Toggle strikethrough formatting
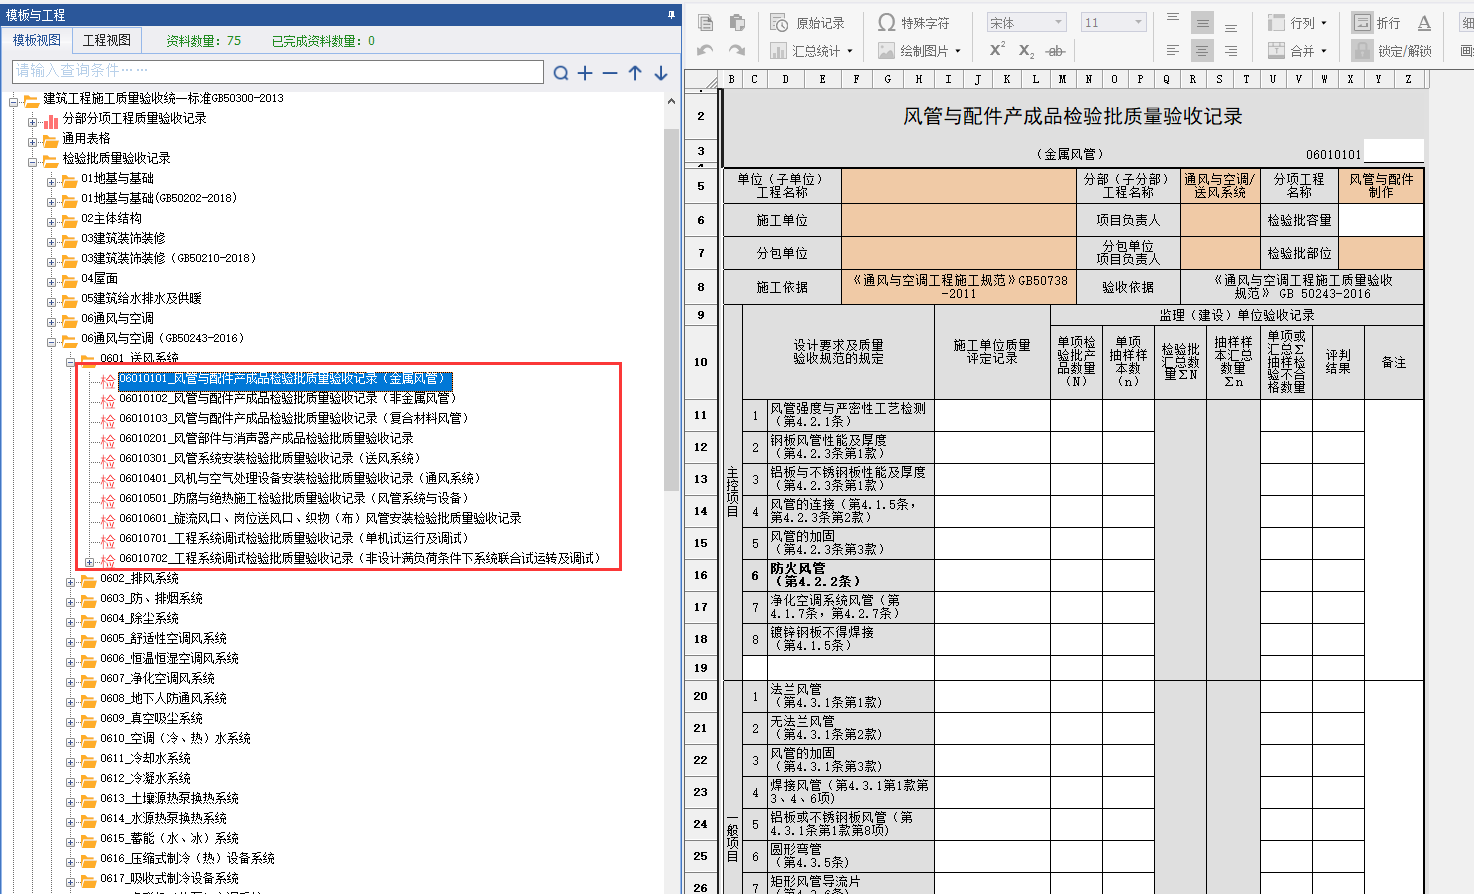The image size is (1474, 894). point(1055,51)
